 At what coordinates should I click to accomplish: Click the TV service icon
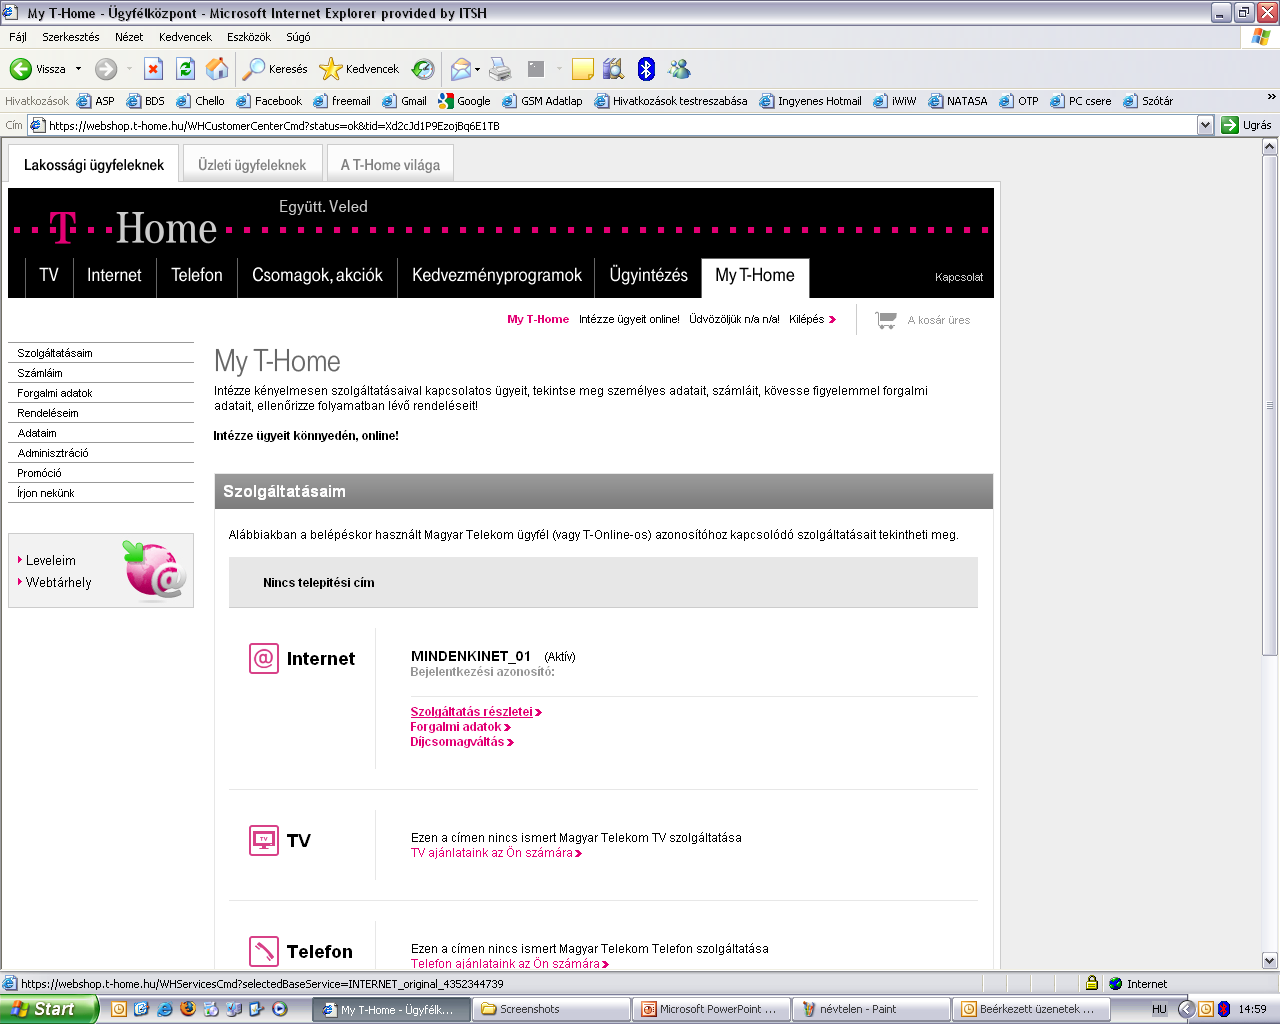coord(264,840)
